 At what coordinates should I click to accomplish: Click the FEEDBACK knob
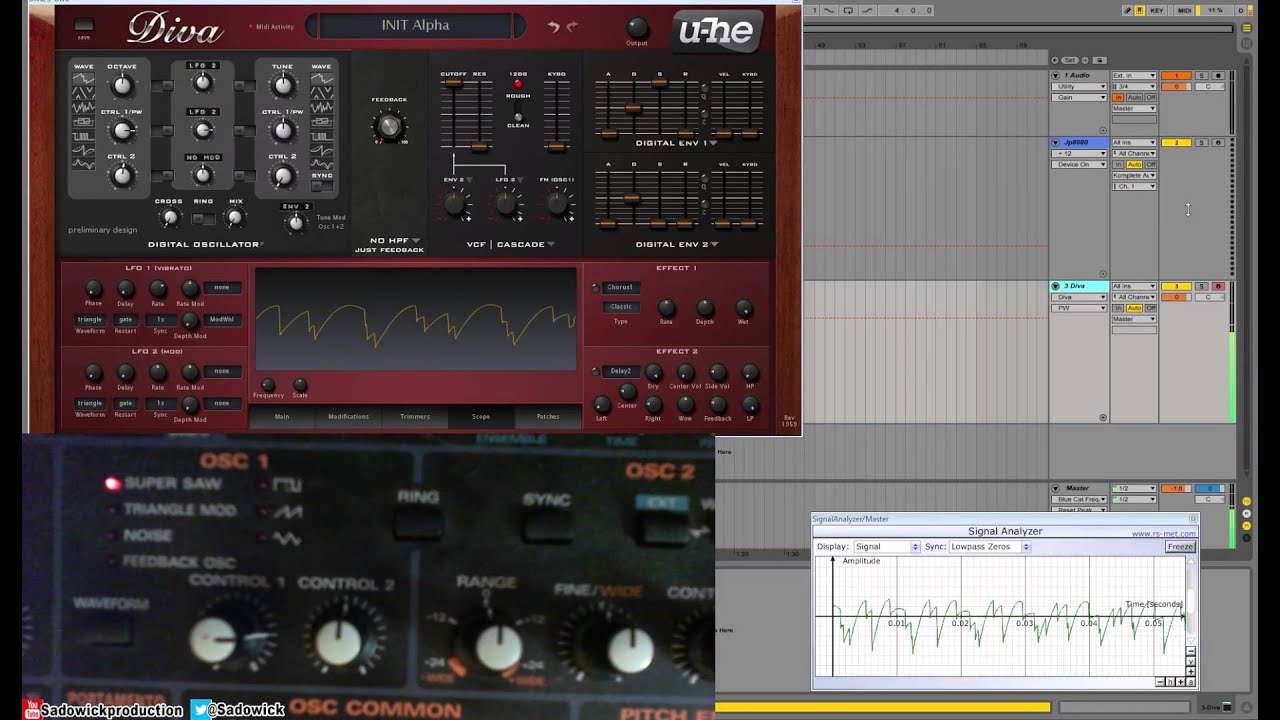(389, 127)
